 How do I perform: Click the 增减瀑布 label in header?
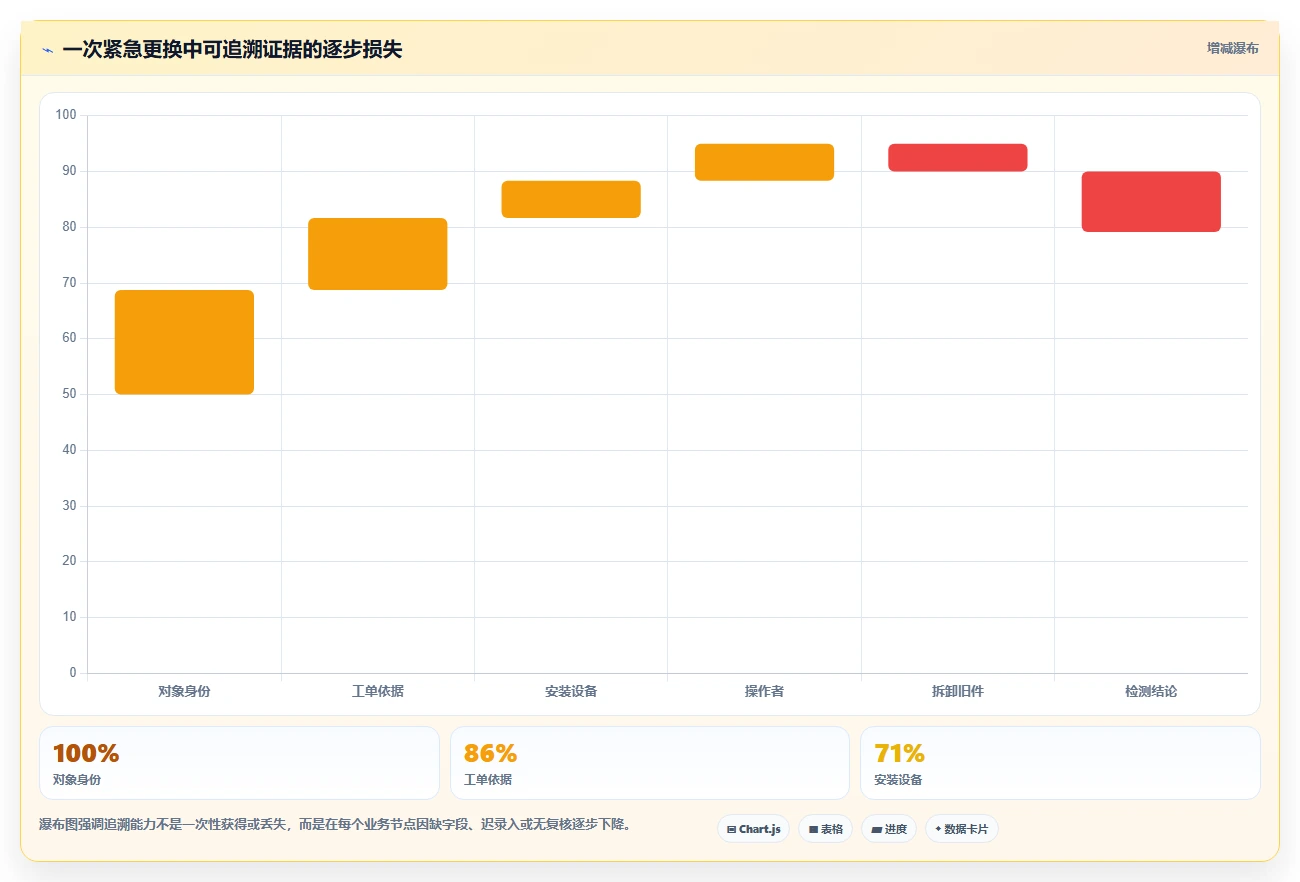point(1233,48)
